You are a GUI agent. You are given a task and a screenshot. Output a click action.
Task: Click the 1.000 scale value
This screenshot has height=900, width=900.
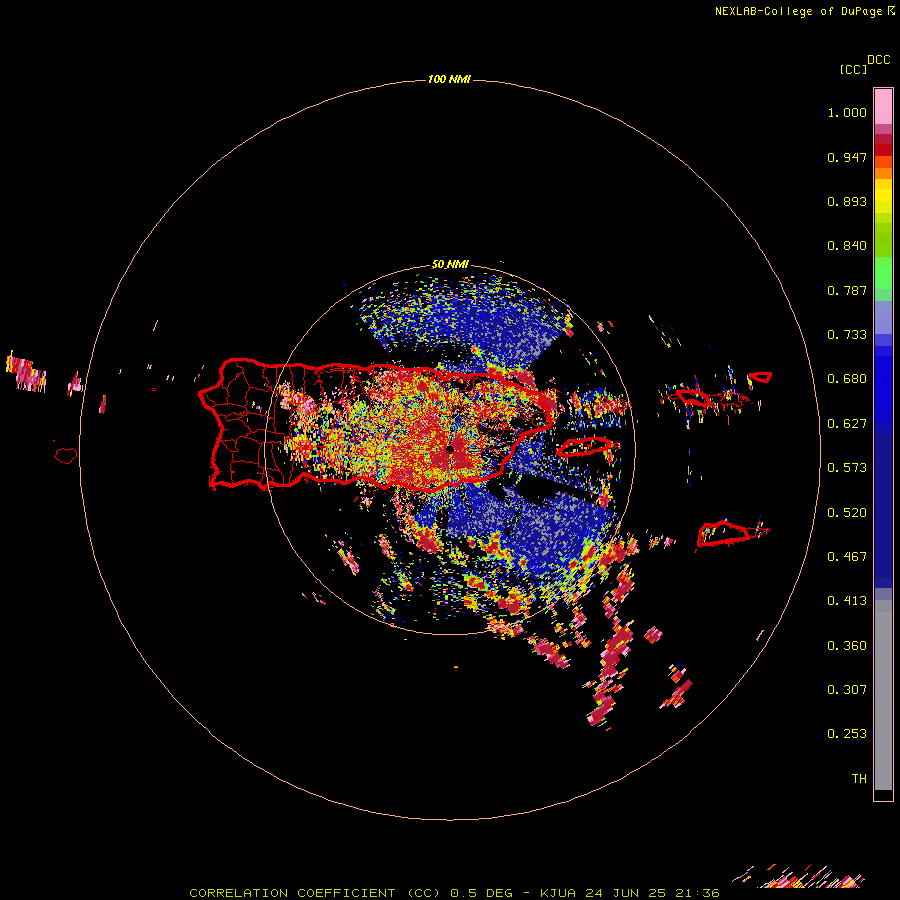pos(847,112)
